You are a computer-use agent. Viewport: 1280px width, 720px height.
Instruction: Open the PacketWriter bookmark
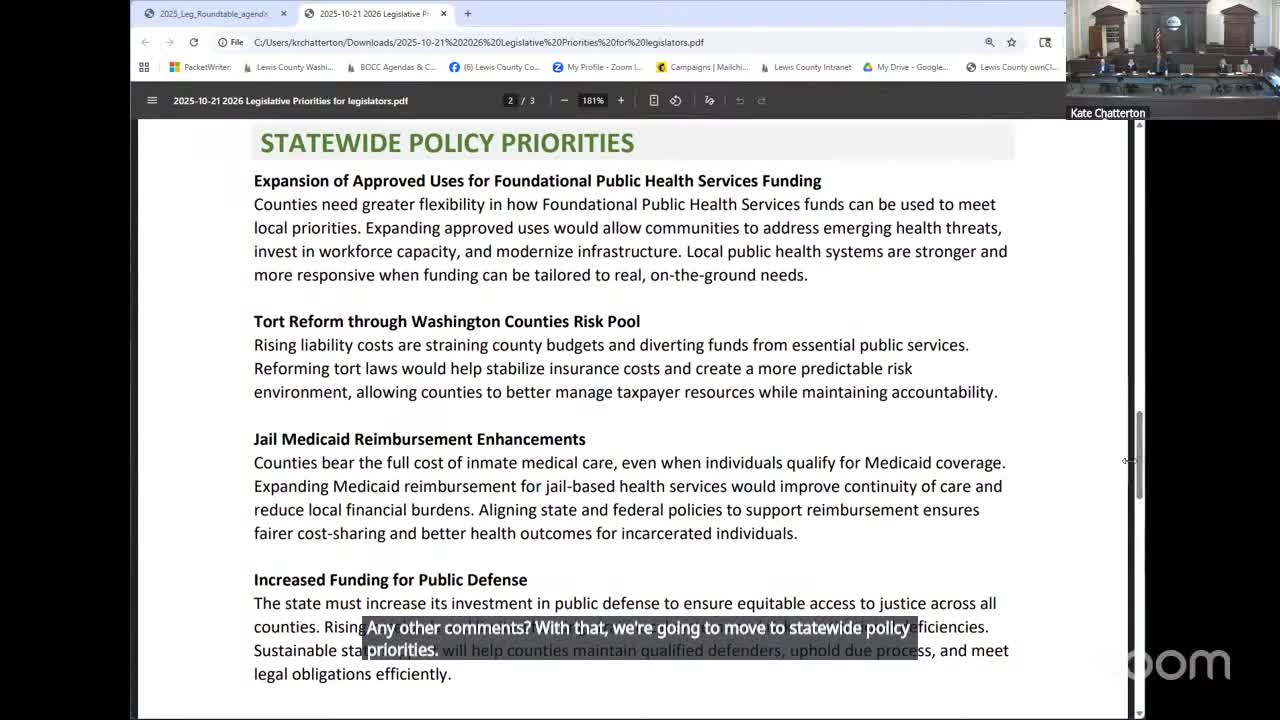[200, 67]
